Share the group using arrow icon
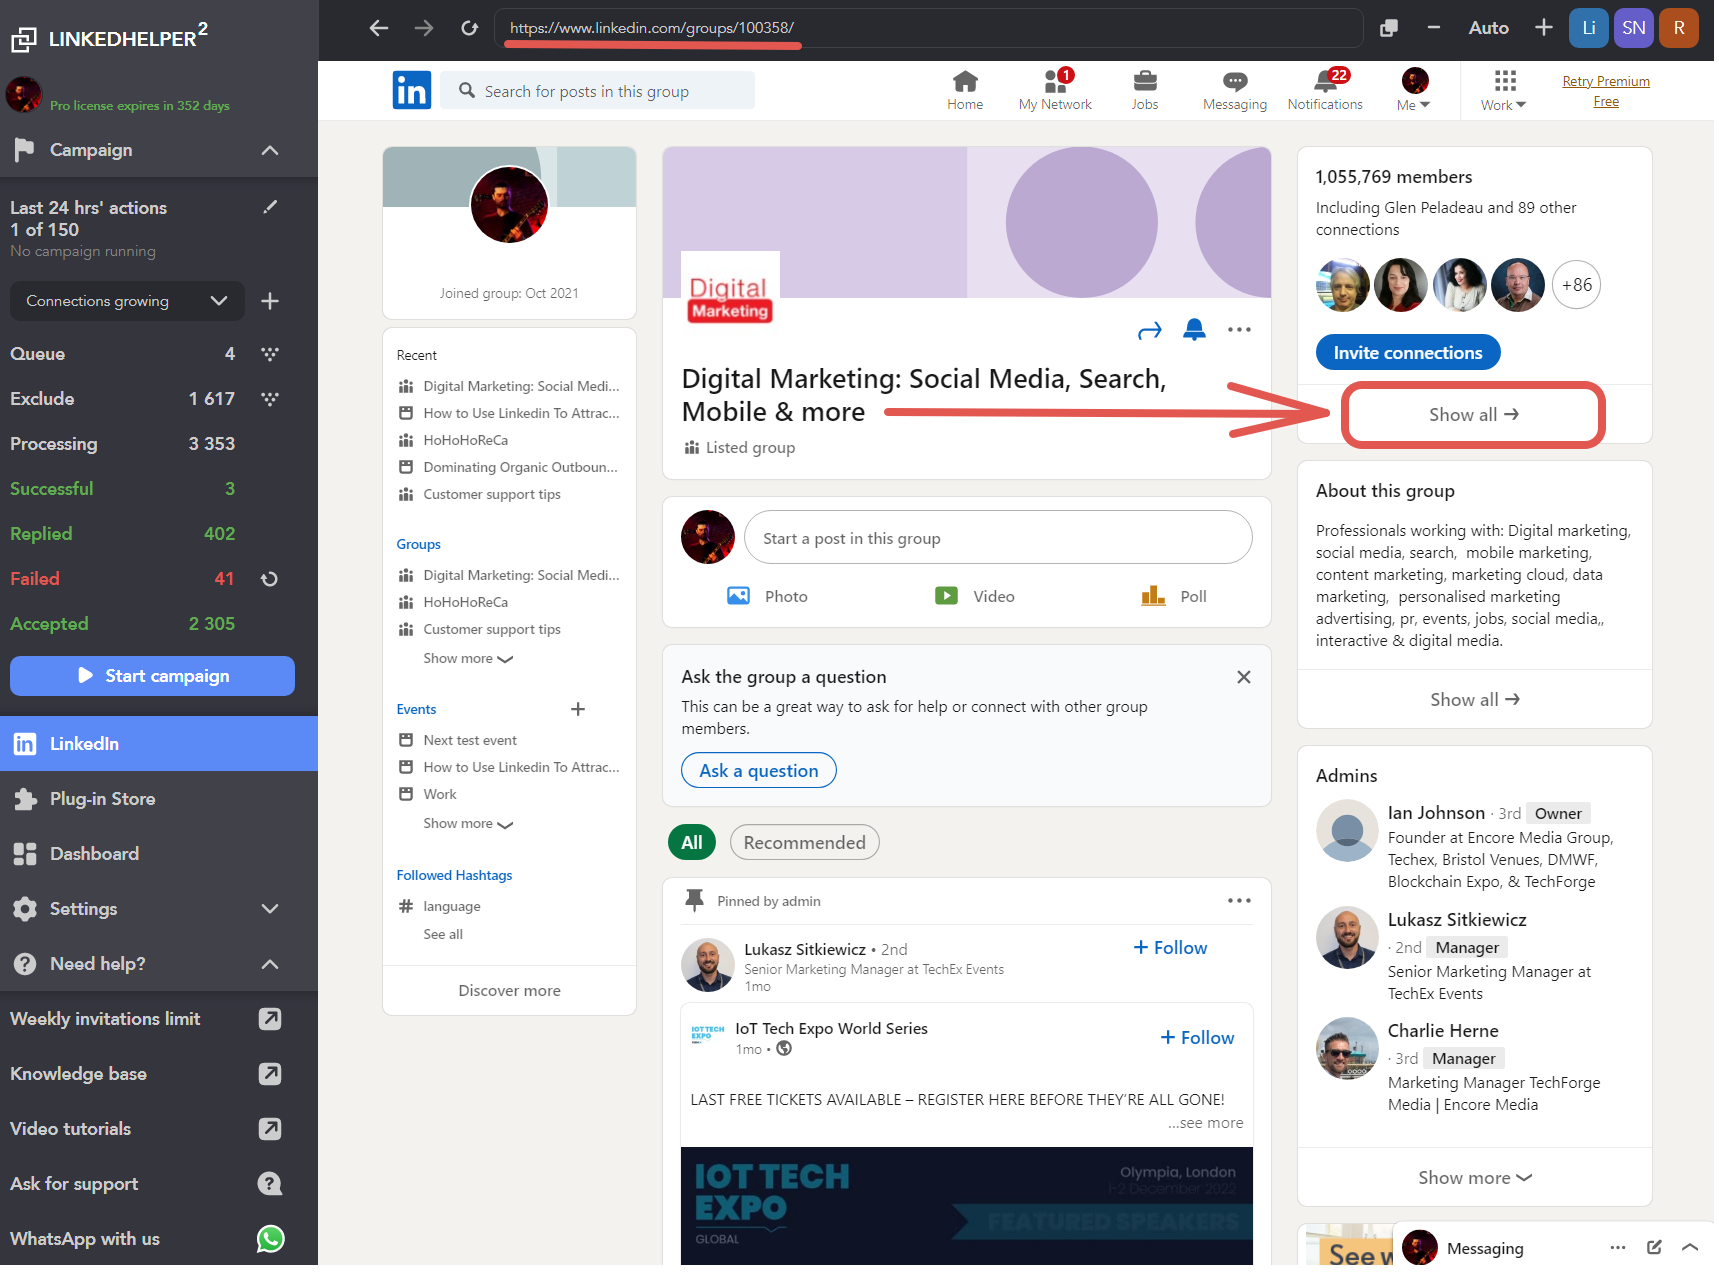 1150,330
